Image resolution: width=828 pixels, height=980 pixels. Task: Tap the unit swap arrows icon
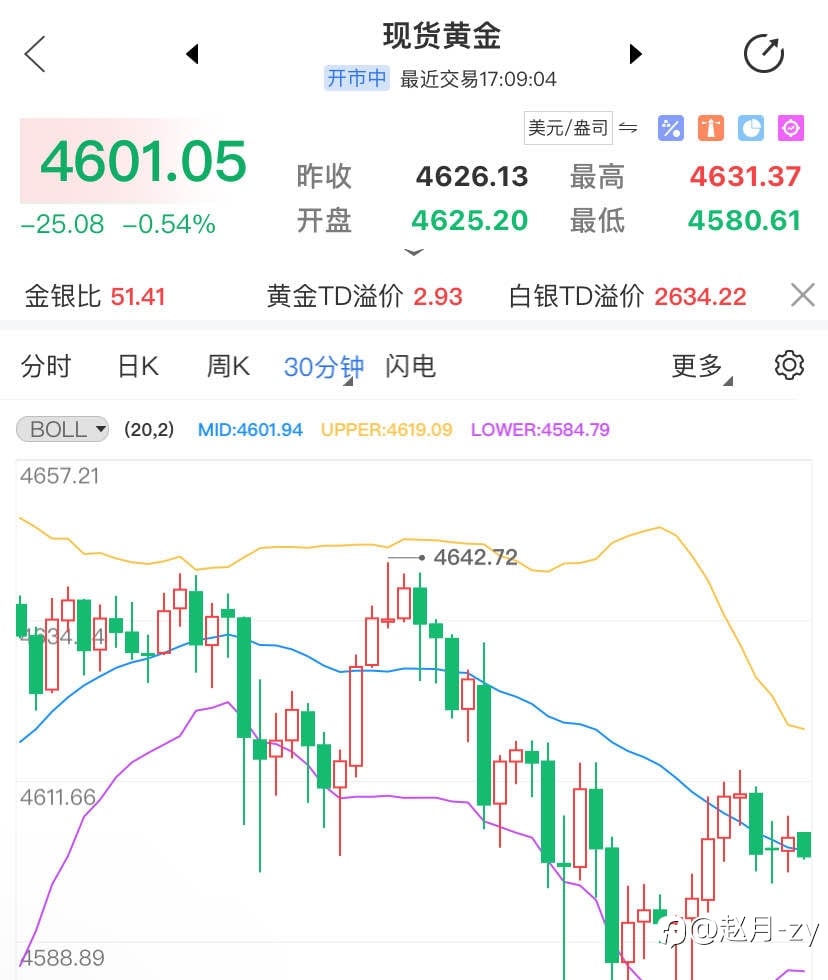(628, 128)
